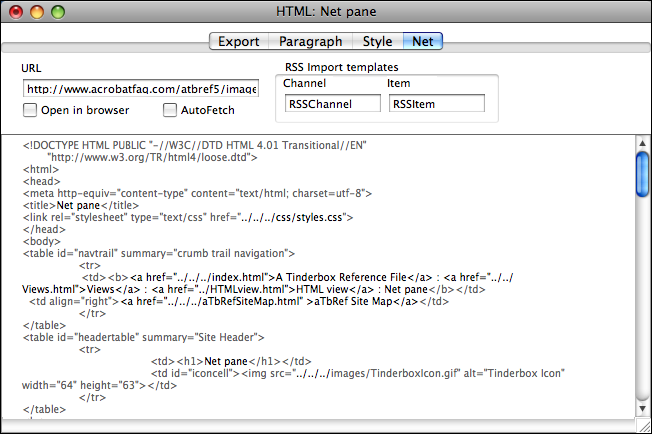Click the scrollbar up arrow
The height and width of the screenshot is (434, 652).
click(642, 143)
